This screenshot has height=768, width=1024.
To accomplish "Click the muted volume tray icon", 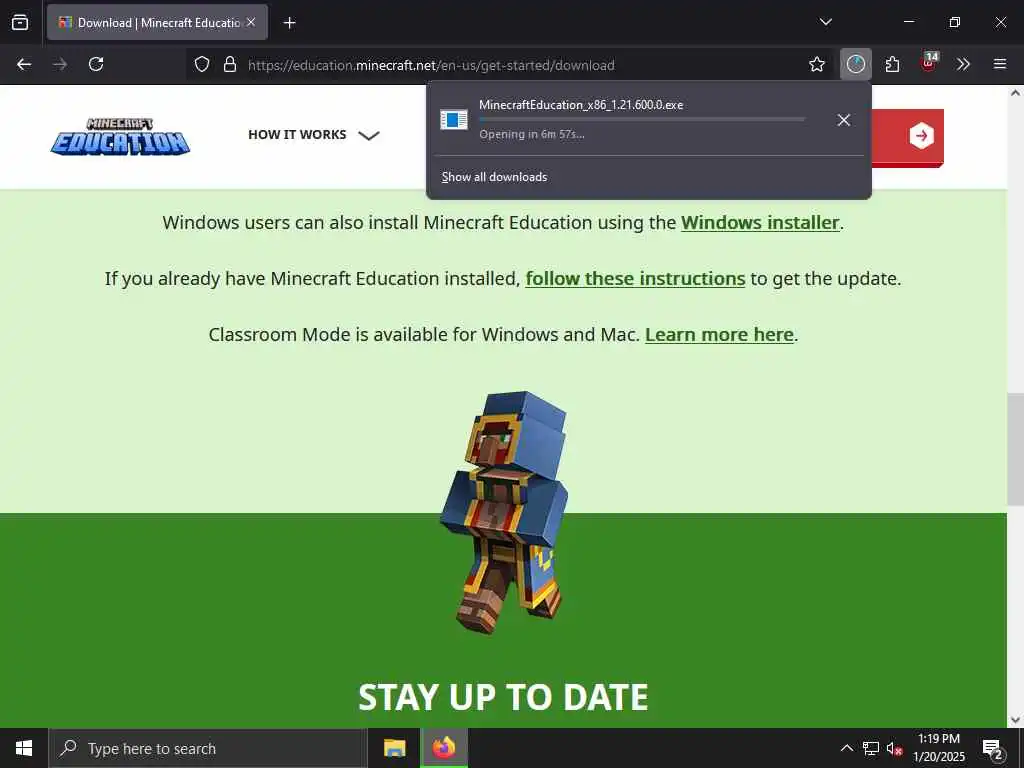I will [894, 749].
